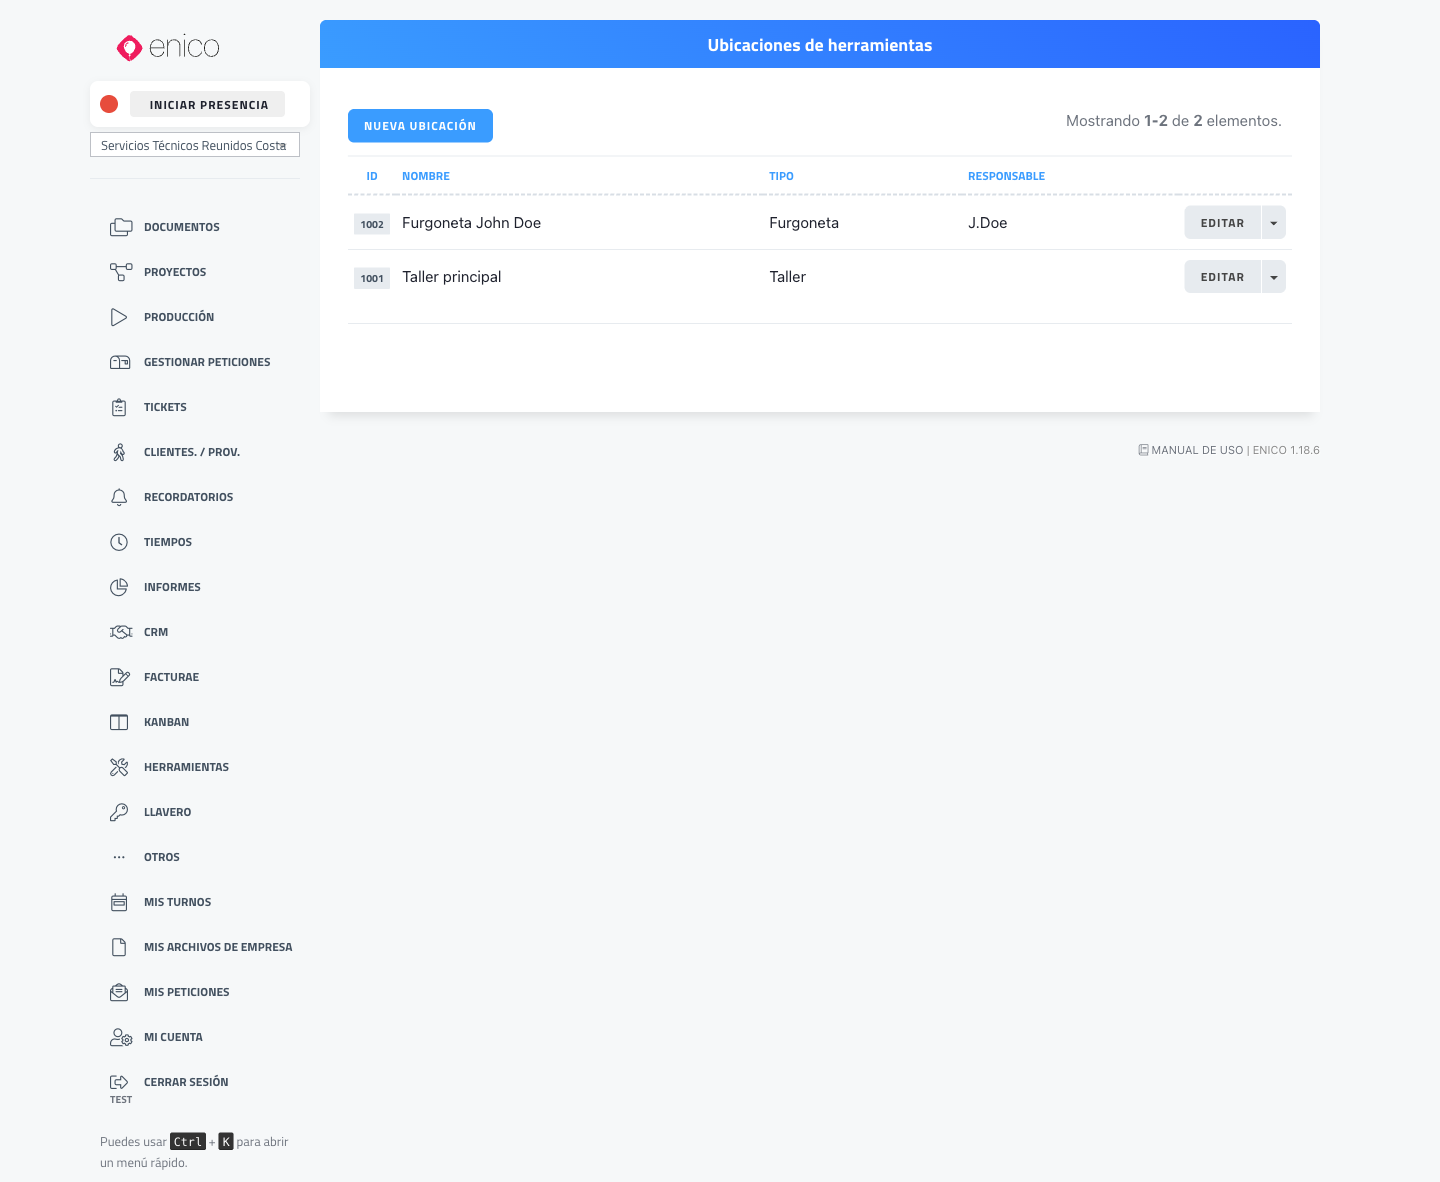The height and width of the screenshot is (1182, 1440).
Task: Open Kanban from the sidebar
Action: coord(166,722)
